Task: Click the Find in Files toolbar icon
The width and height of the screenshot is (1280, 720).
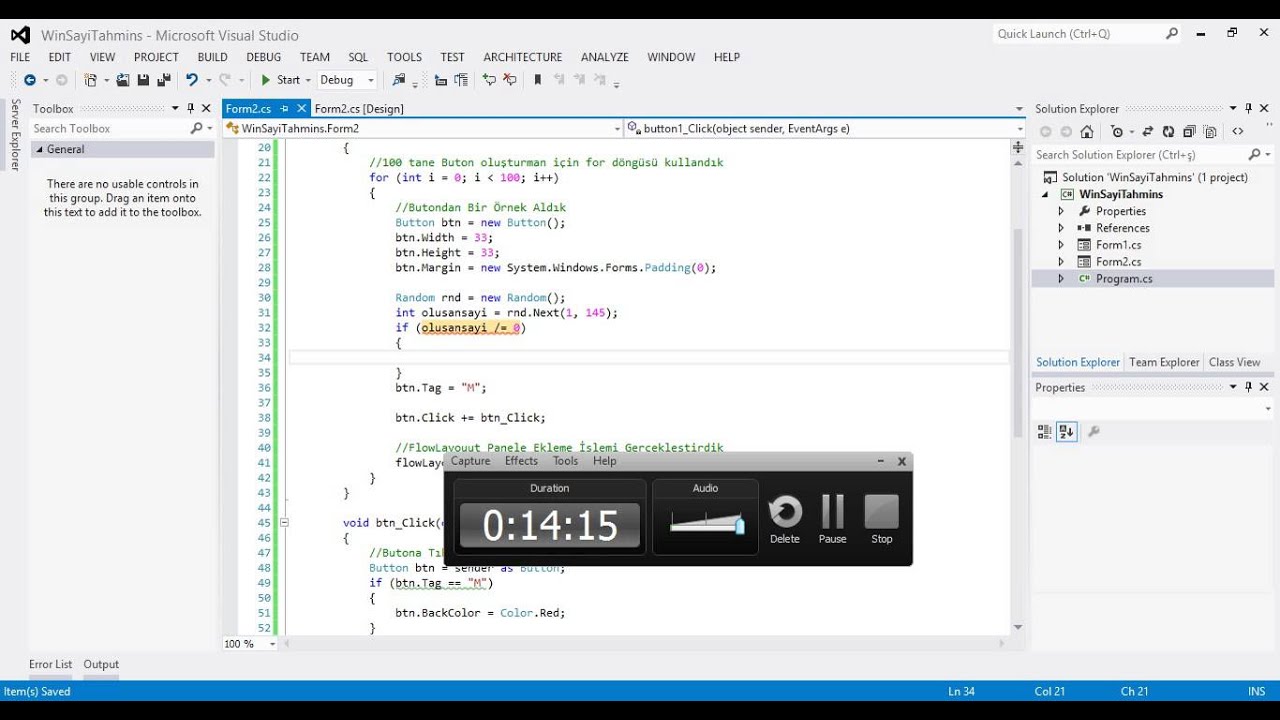Action: pos(399,80)
